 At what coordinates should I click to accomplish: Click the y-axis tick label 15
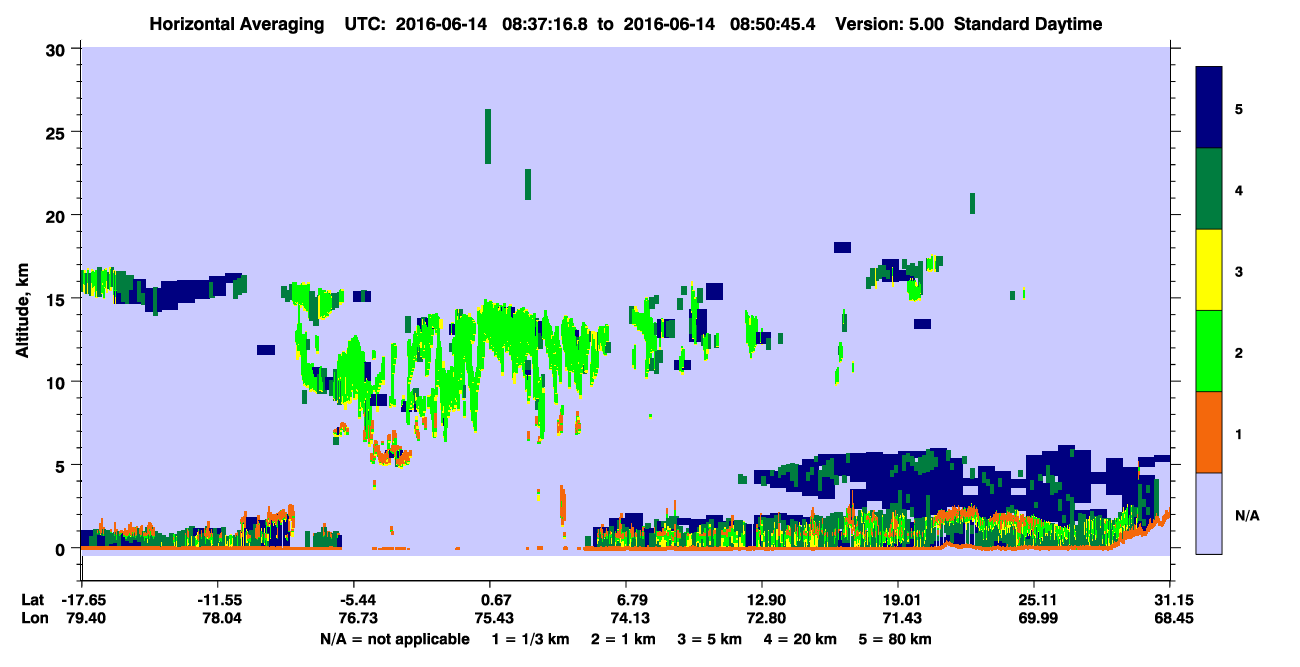(x=57, y=299)
